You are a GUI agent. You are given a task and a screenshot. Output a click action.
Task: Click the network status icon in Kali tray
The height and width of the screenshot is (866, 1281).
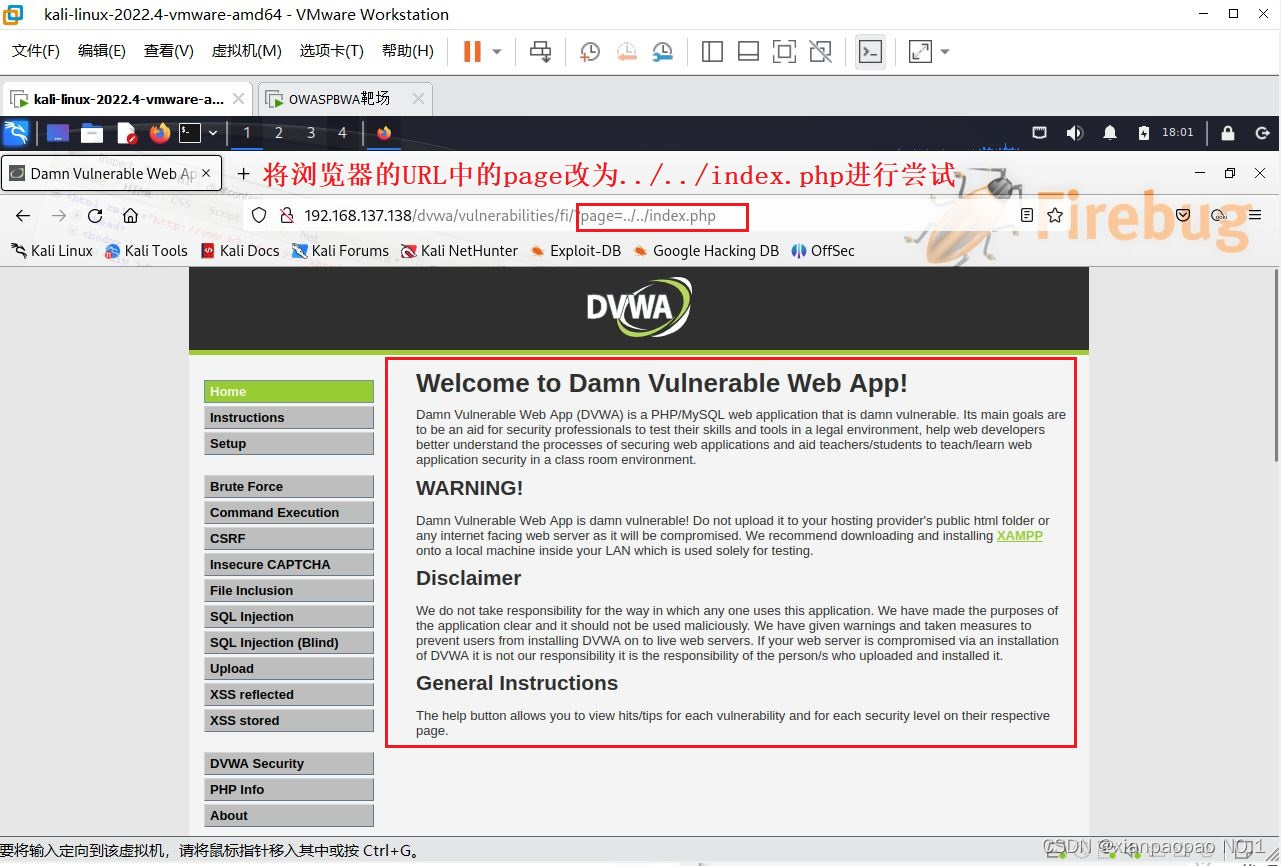(1040, 132)
